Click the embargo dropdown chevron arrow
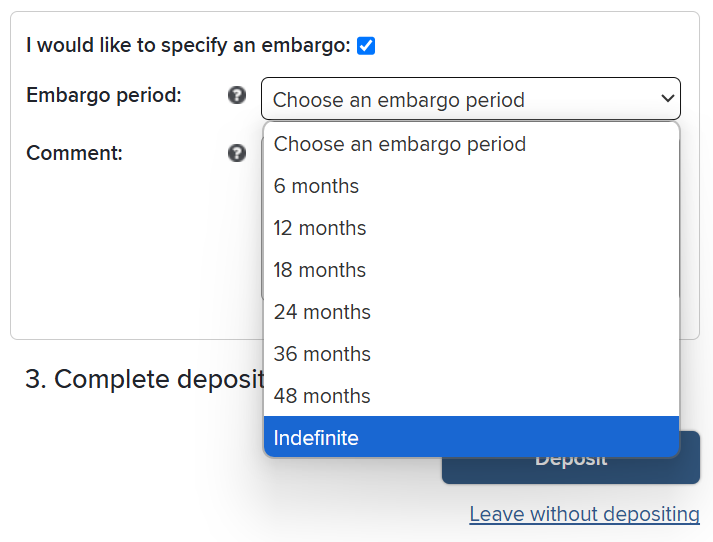Image resolution: width=713 pixels, height=542 pixels. point(668,99)
